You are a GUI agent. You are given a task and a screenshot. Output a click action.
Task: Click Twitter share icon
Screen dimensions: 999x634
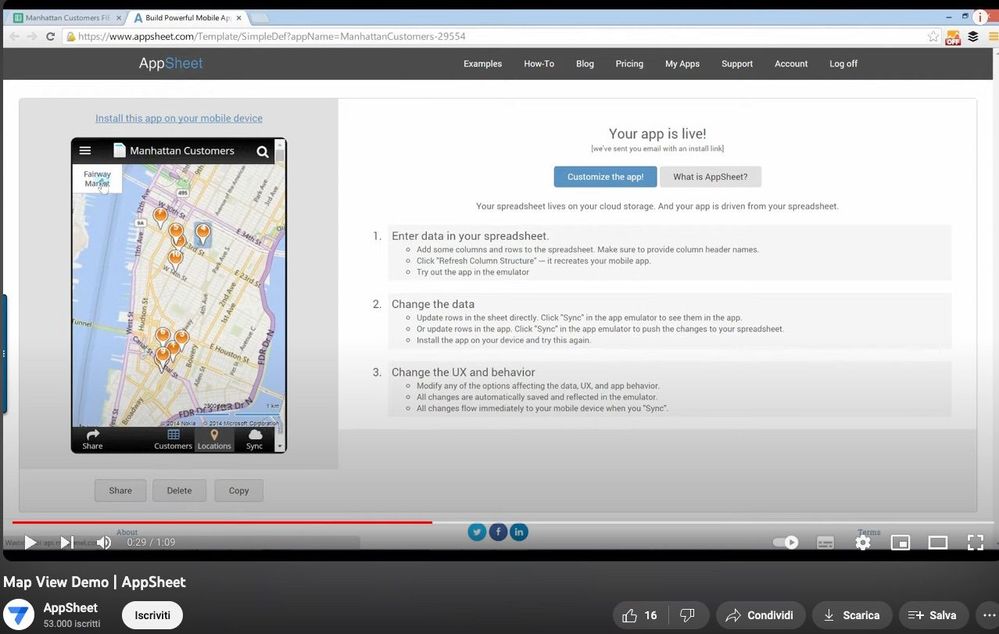pyautogui.click(x=477, y=531)
